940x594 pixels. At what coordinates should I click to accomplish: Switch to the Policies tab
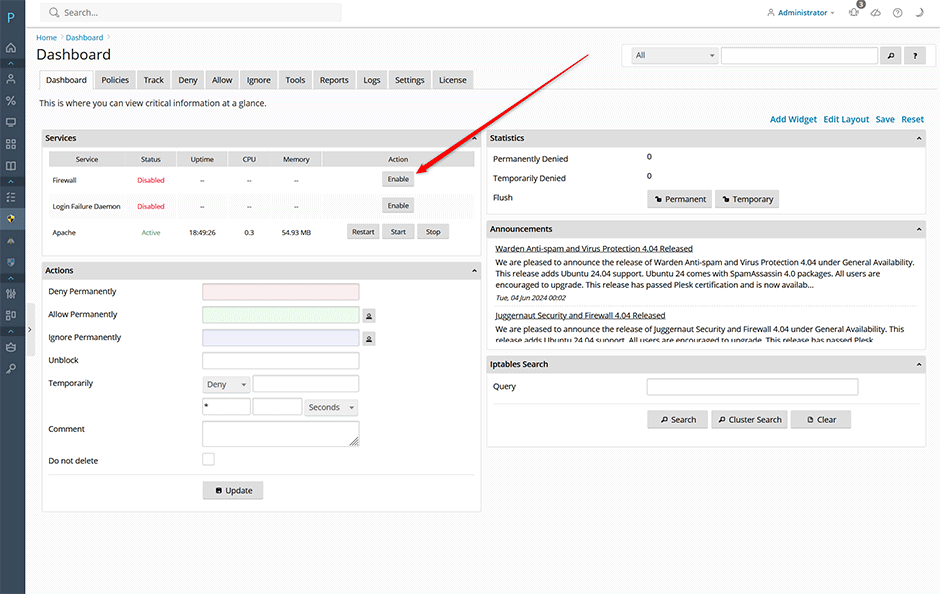115,80
